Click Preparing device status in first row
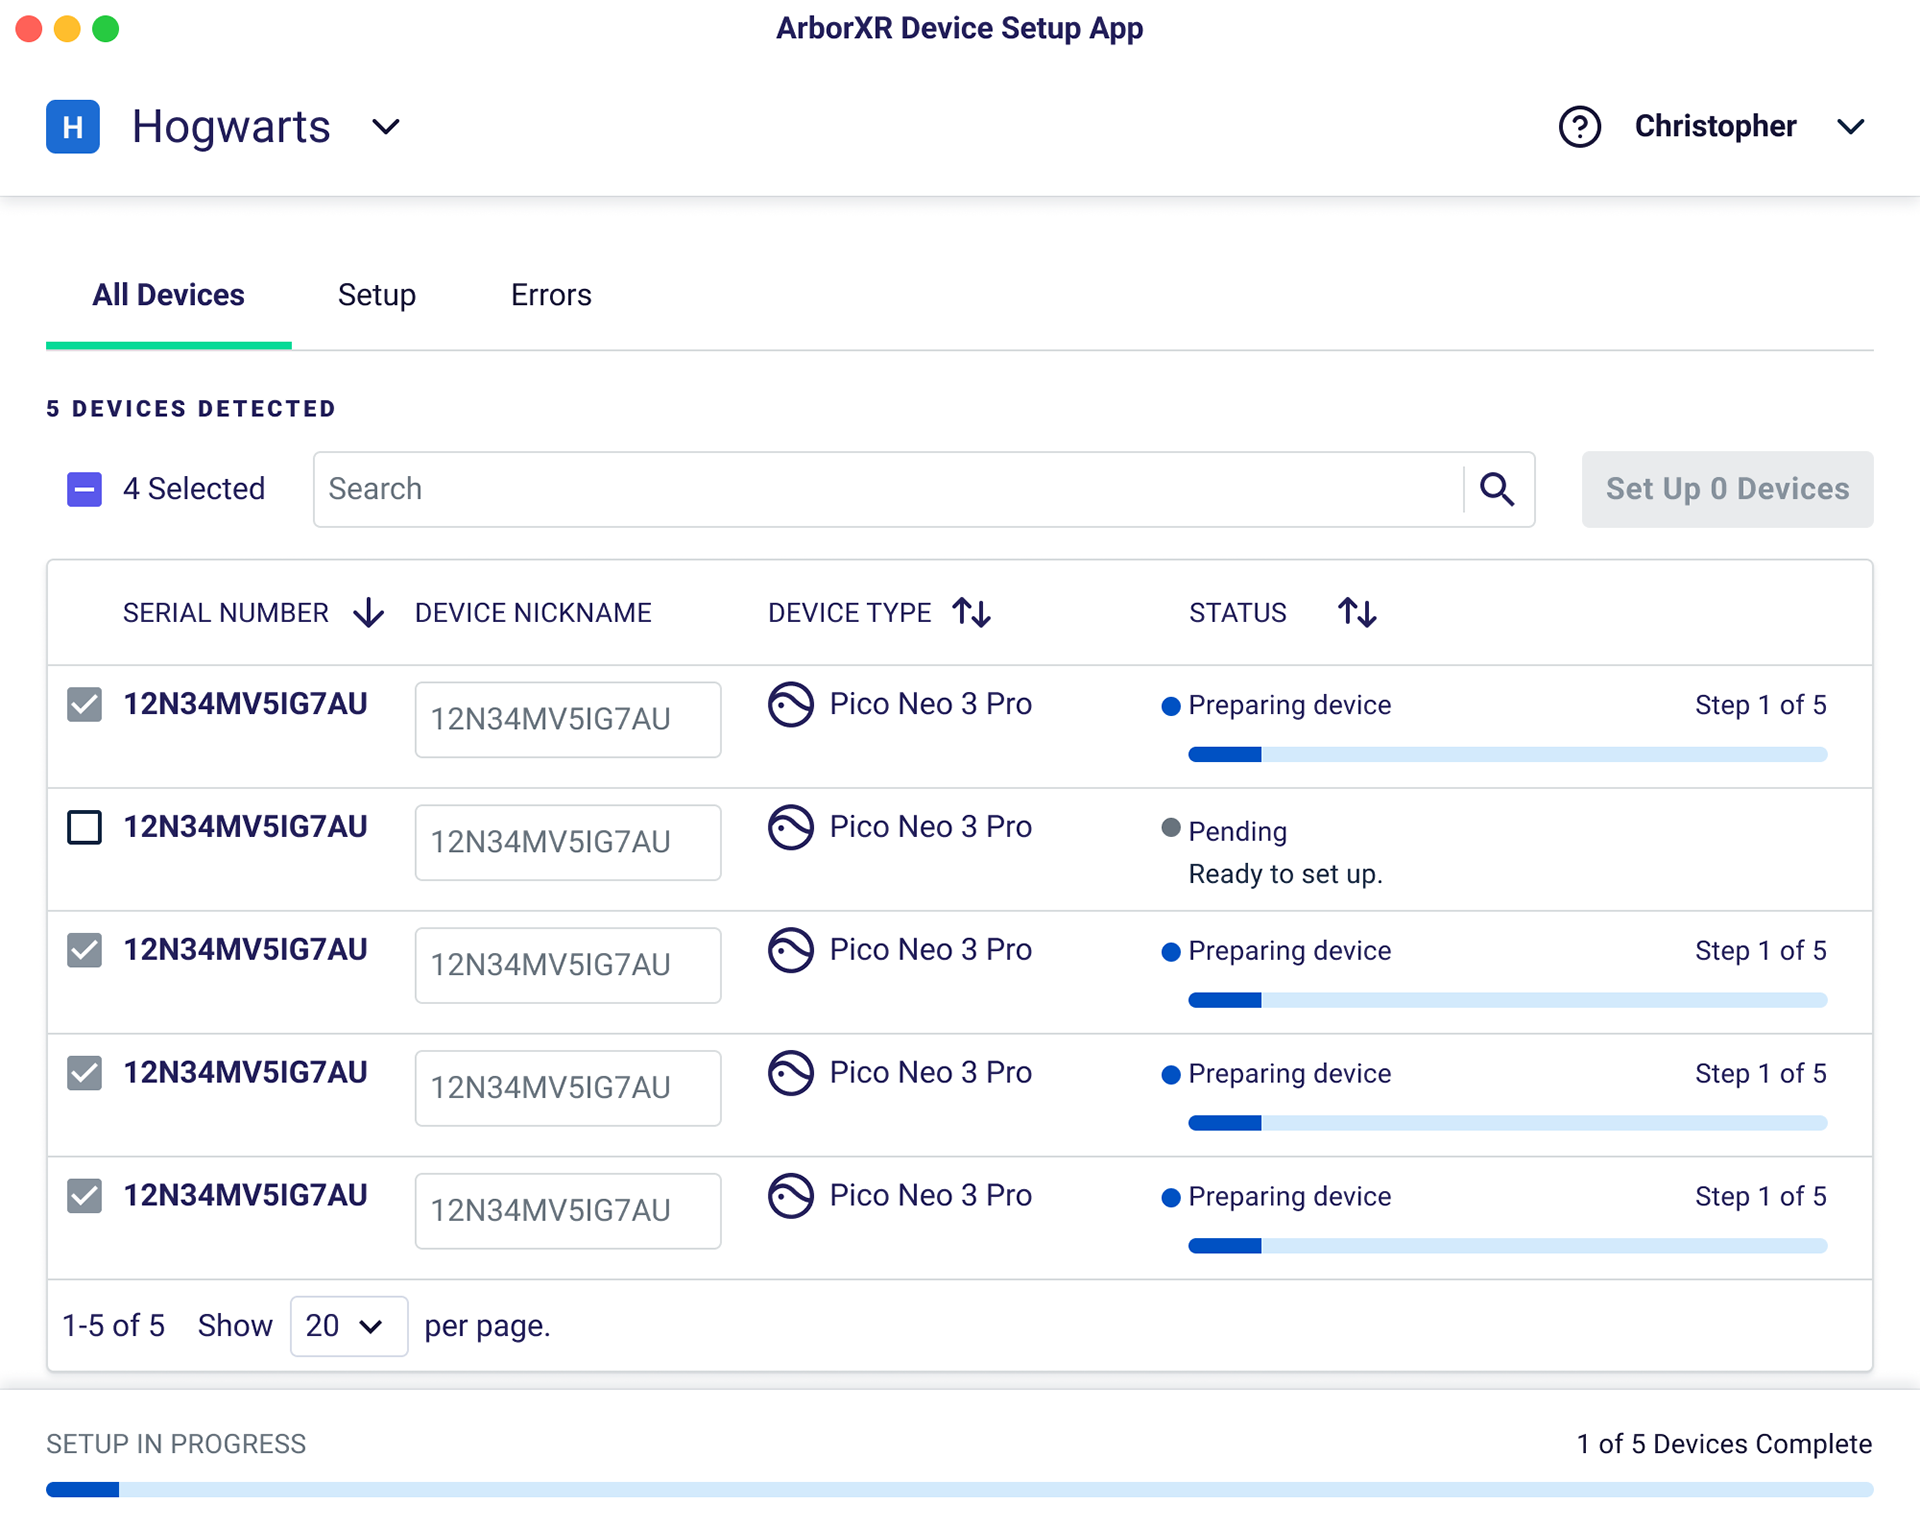1920x1528 pixels. point(1290,705)
